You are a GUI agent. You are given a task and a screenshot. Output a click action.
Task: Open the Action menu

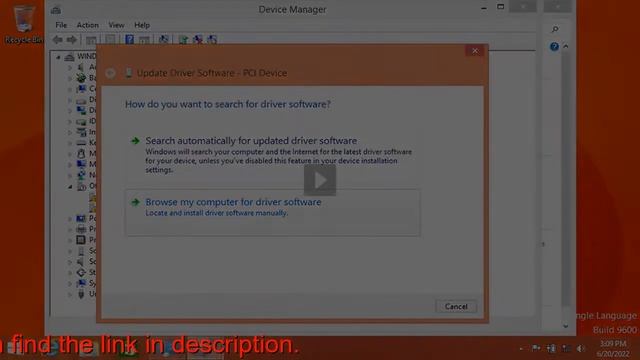click(x=88, y=25)
